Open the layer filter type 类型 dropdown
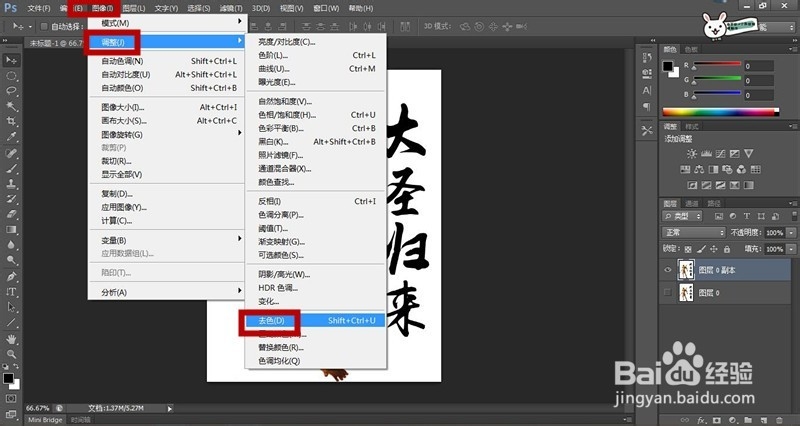The image size is (800, 426). 683,216
